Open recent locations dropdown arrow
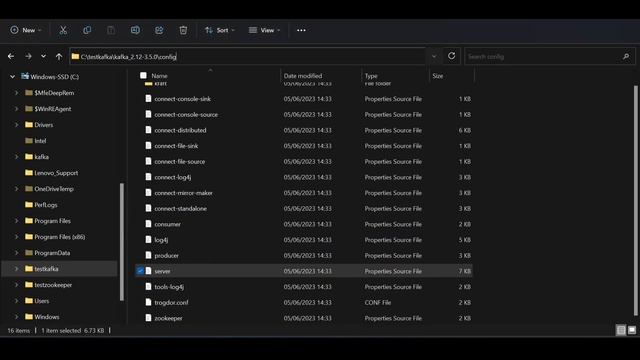This screenshot has width=640, height=360. 43,56
